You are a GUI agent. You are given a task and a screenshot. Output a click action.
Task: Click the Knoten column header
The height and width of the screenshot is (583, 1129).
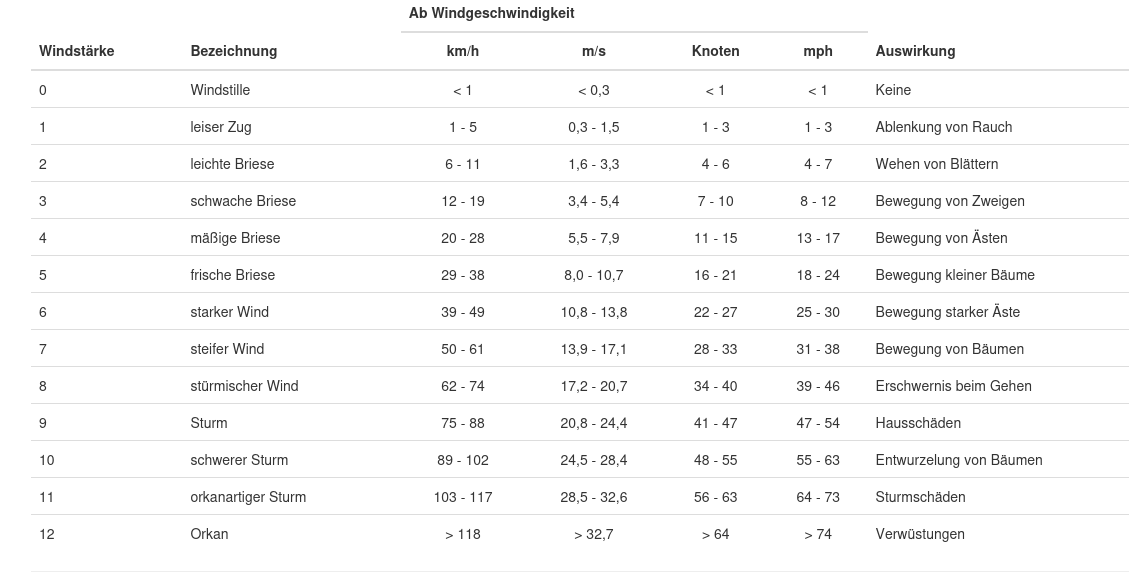tap(715, 51)
